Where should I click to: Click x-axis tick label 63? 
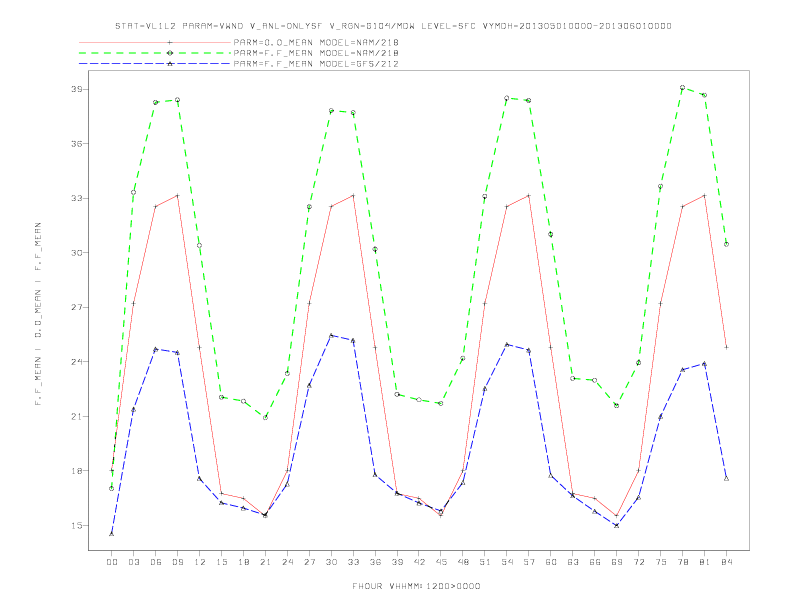573,562
